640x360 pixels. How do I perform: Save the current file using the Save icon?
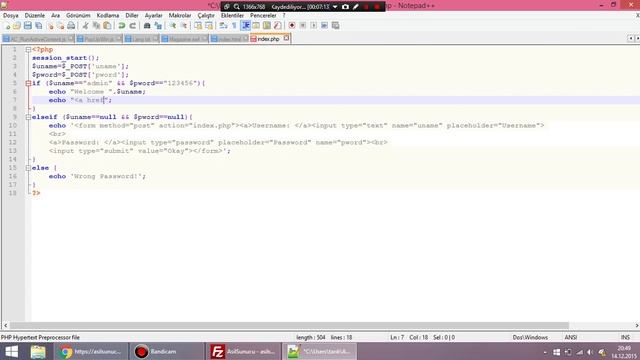tap(28, 26)
